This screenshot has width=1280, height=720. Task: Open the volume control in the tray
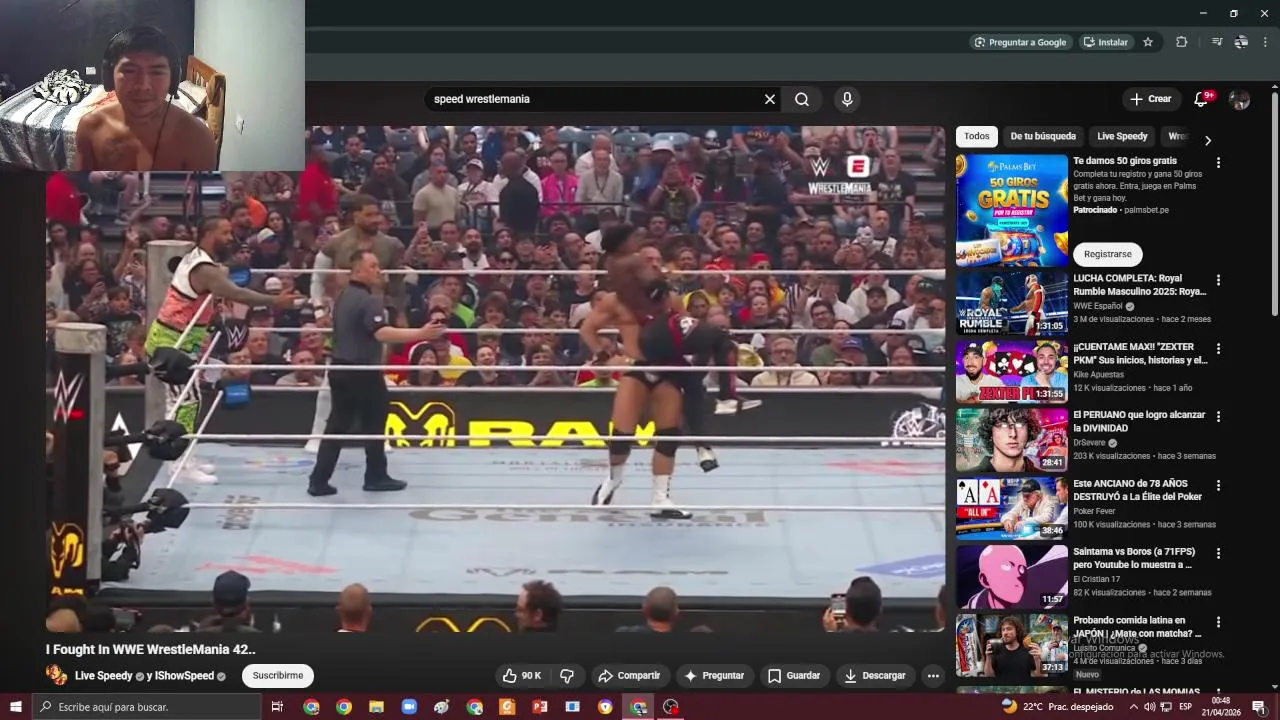(1149, 707)
